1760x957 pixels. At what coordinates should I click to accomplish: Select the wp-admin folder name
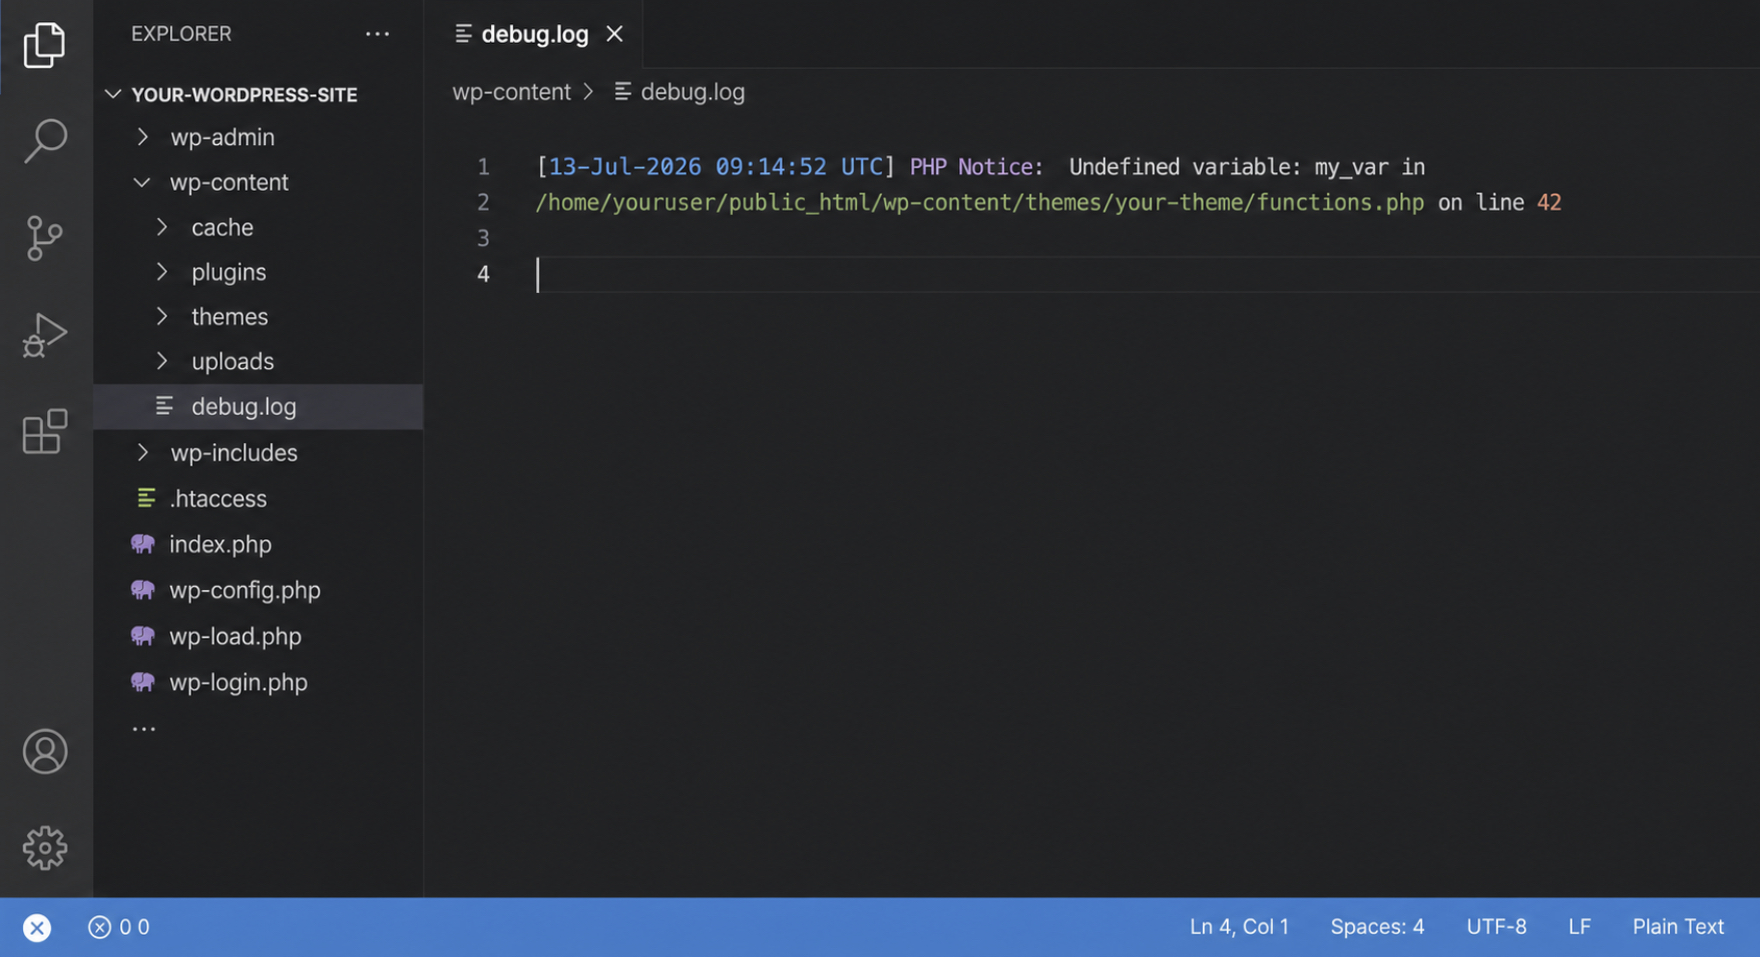pos(222,137)
